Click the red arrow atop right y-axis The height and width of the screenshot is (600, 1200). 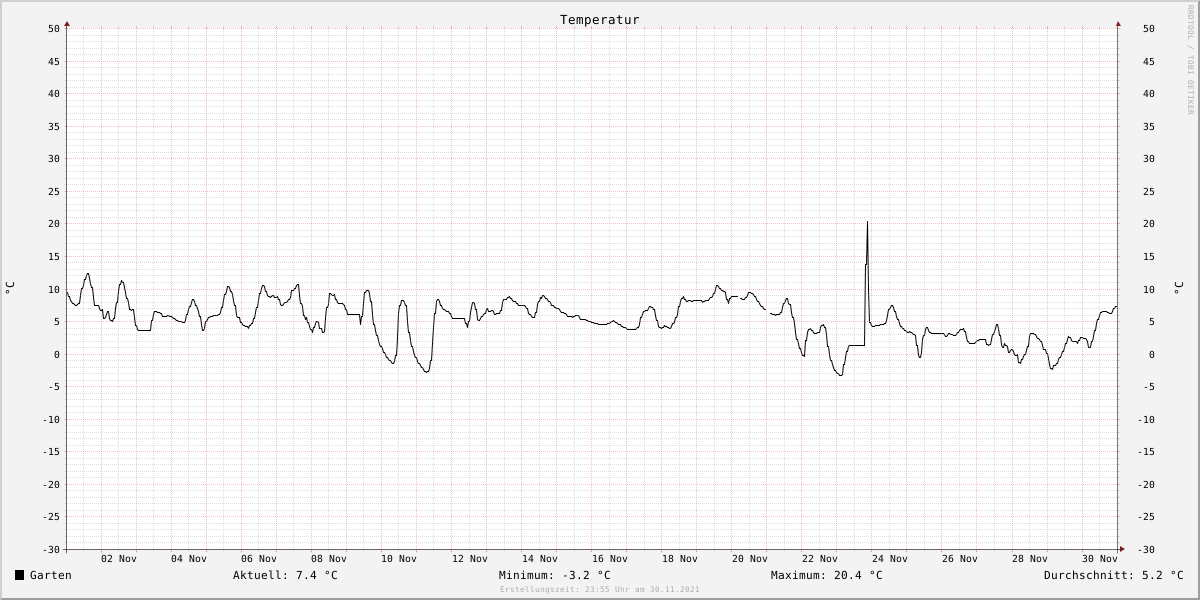coord(1118,22)
